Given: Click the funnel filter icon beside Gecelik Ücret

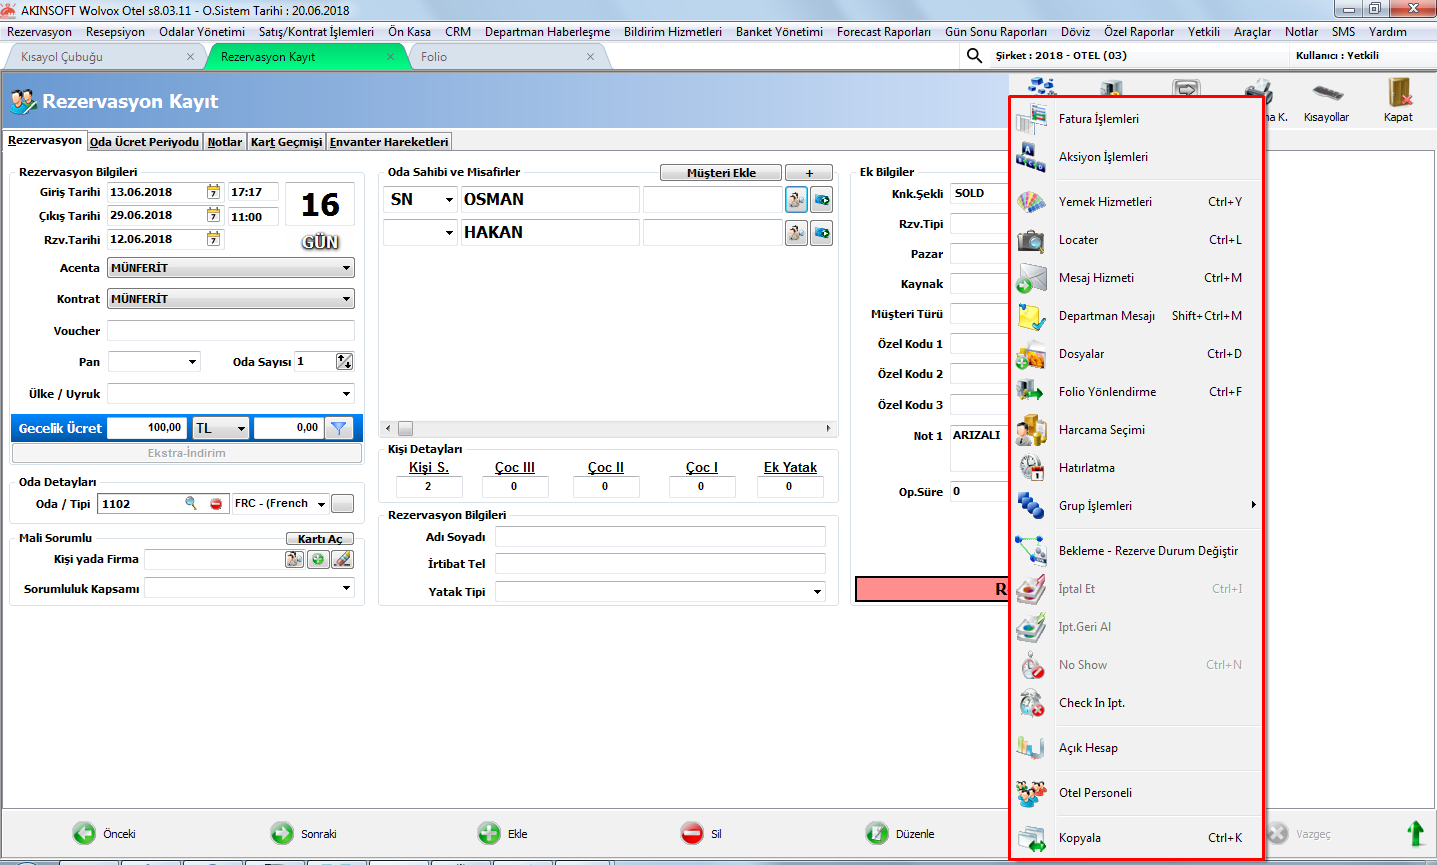Looking at the screenshot, I should coord(339,428).
